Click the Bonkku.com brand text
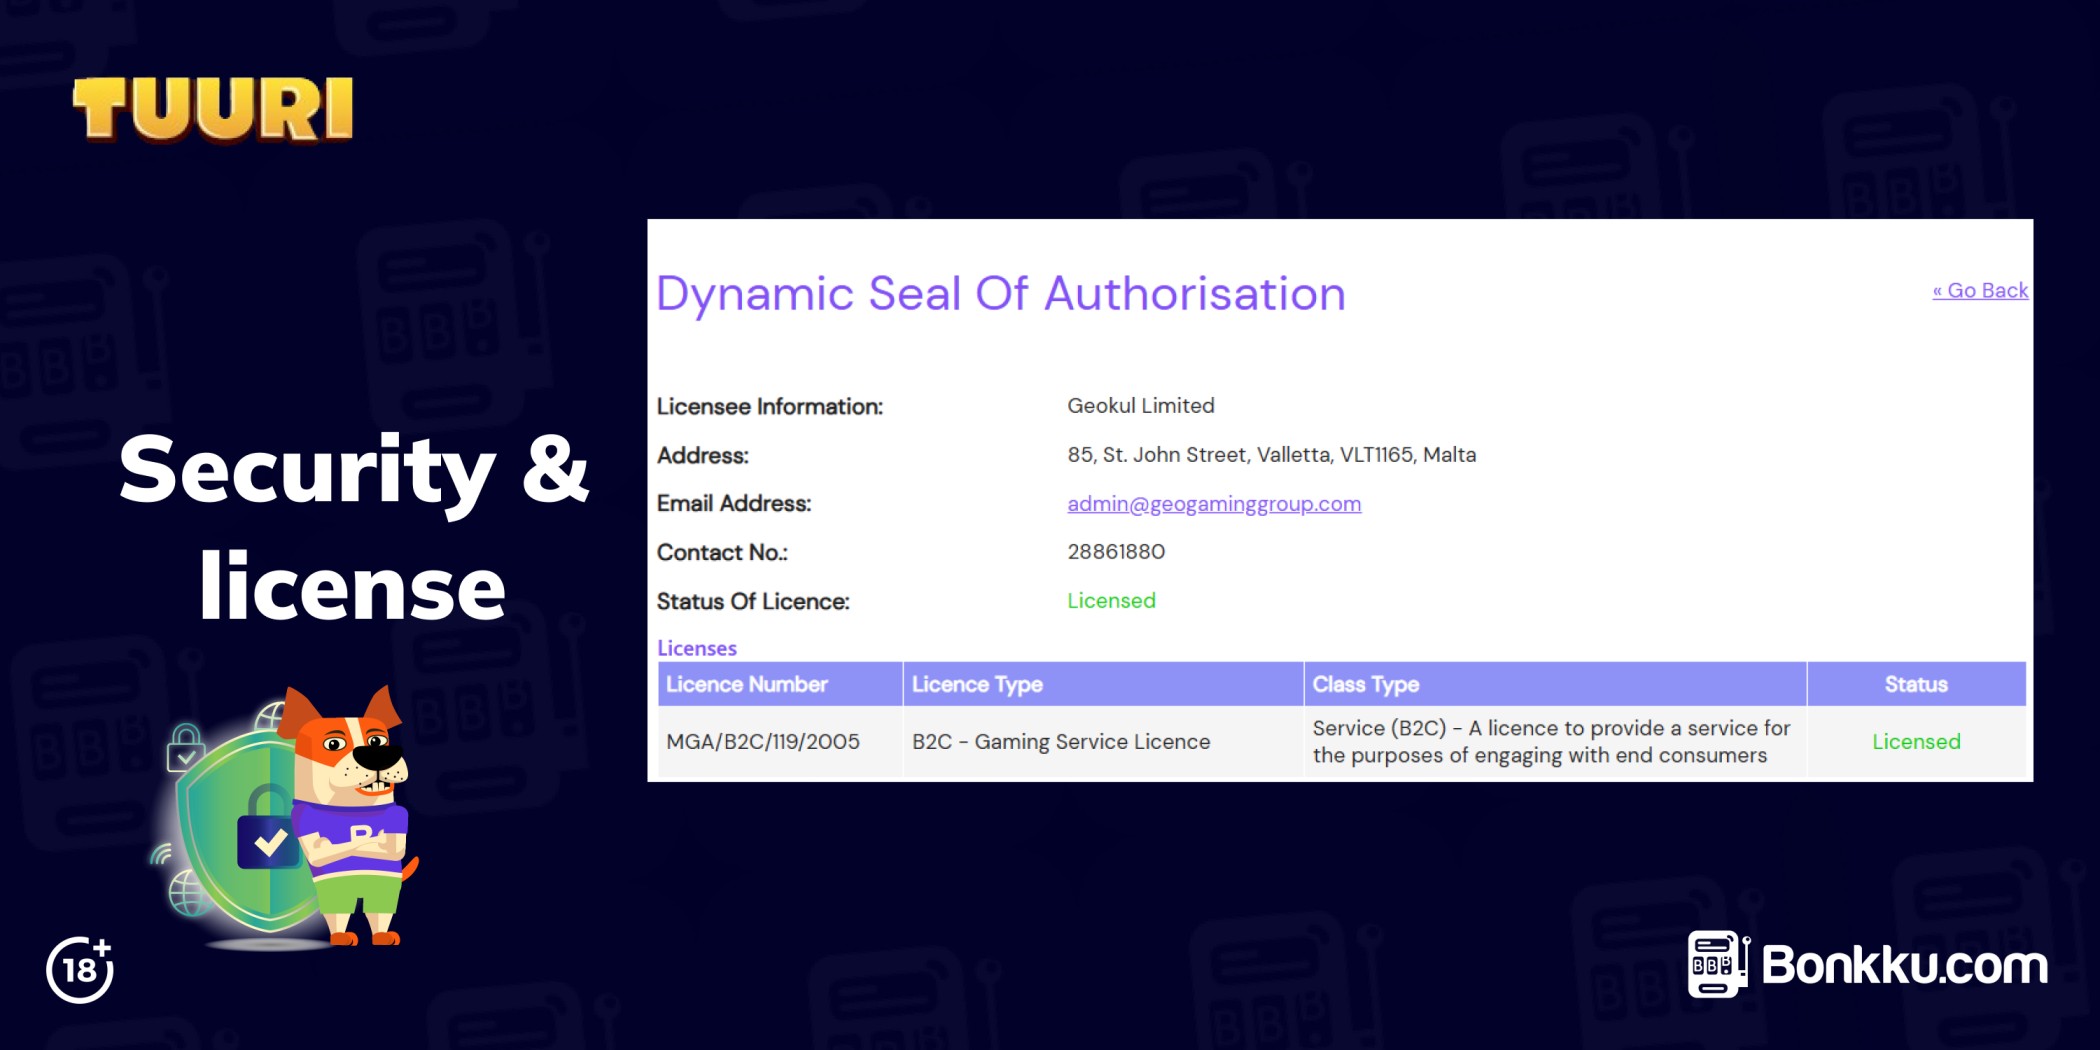The height and width of the screenshot is (1050, 2100). coord(1904,966)
